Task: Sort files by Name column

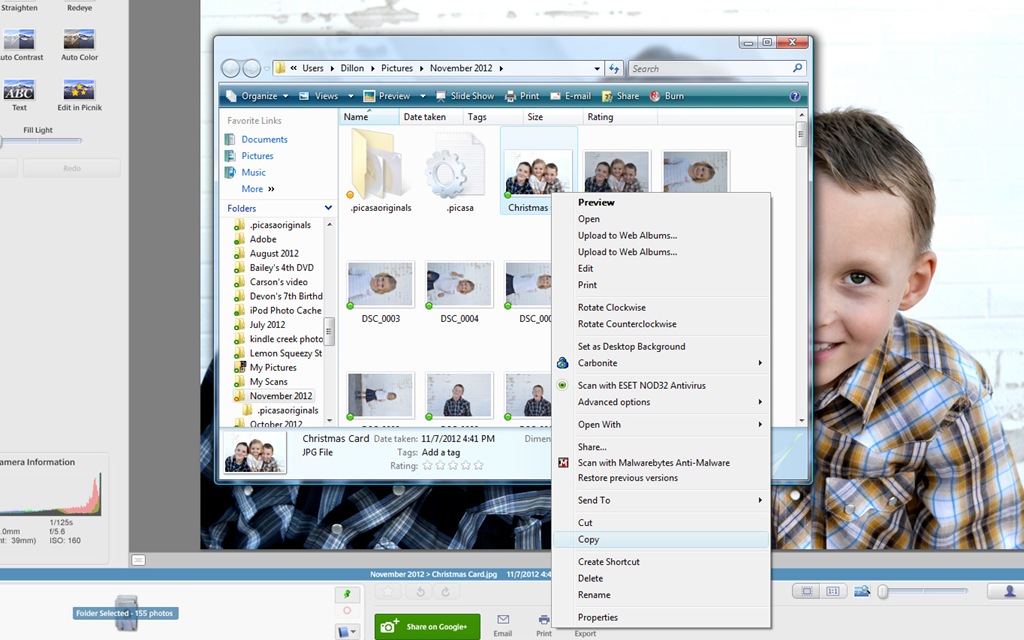Action: (x=369, y=117)
